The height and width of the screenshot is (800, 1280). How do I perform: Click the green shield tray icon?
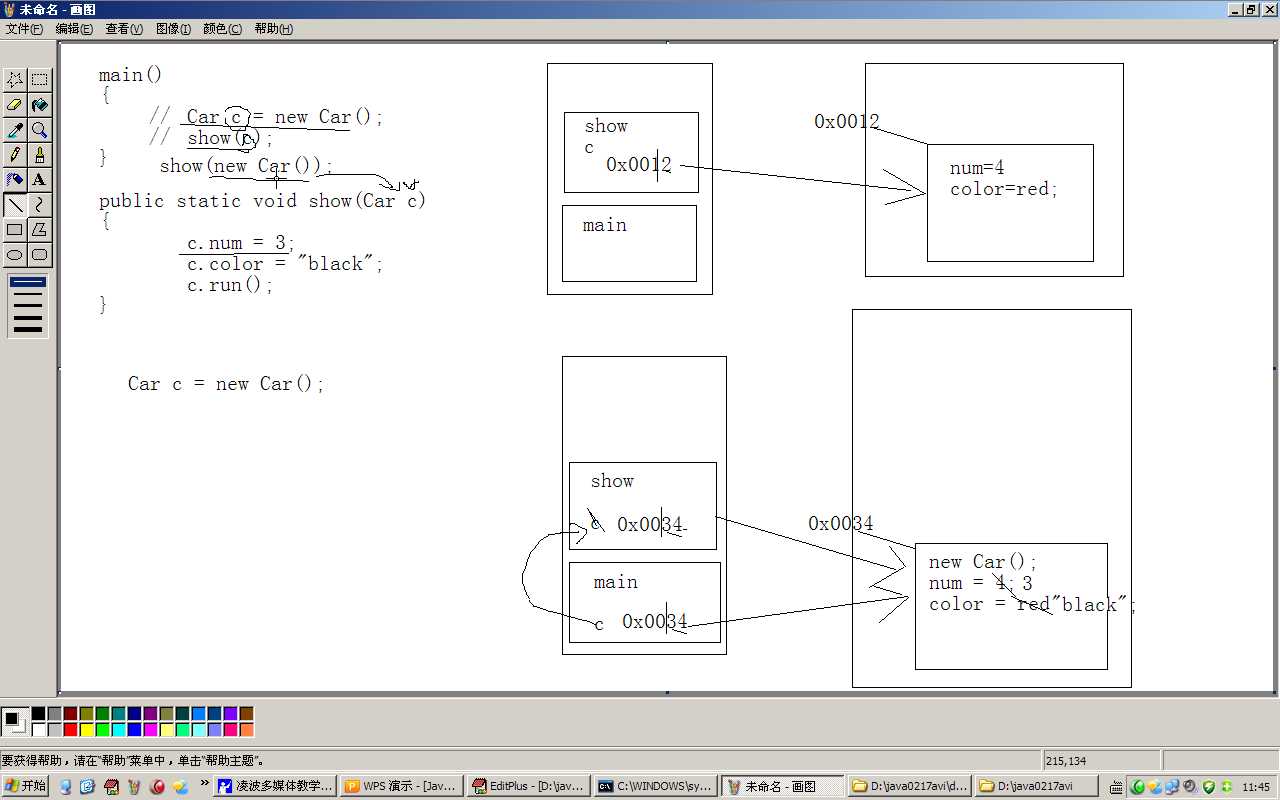pos(1209,787)
